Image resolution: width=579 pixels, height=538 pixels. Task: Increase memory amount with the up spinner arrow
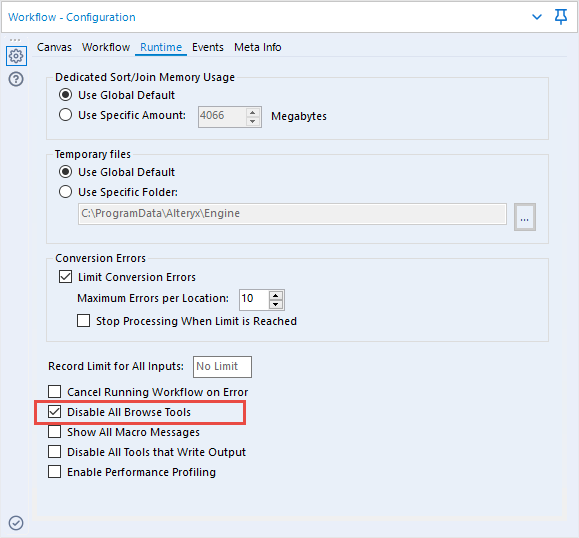click(x=253, y=113)
